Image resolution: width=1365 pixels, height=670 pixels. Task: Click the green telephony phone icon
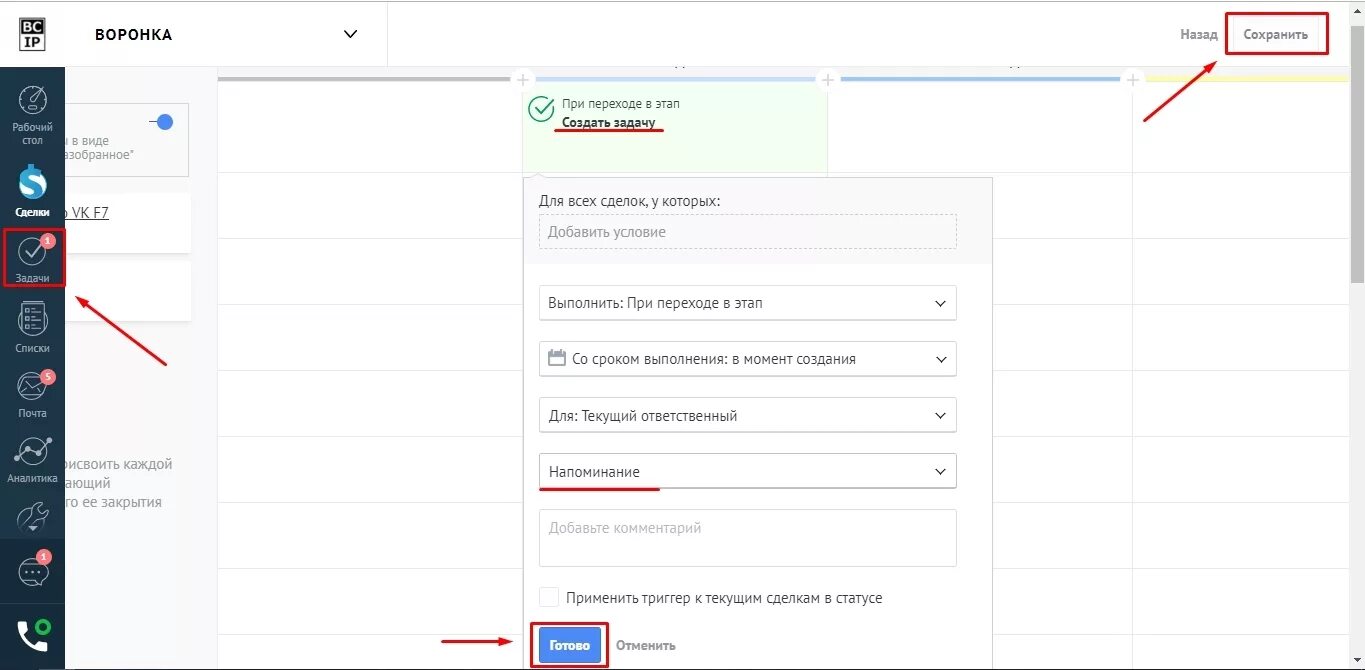pyautogui.click(x=32, y=635)
